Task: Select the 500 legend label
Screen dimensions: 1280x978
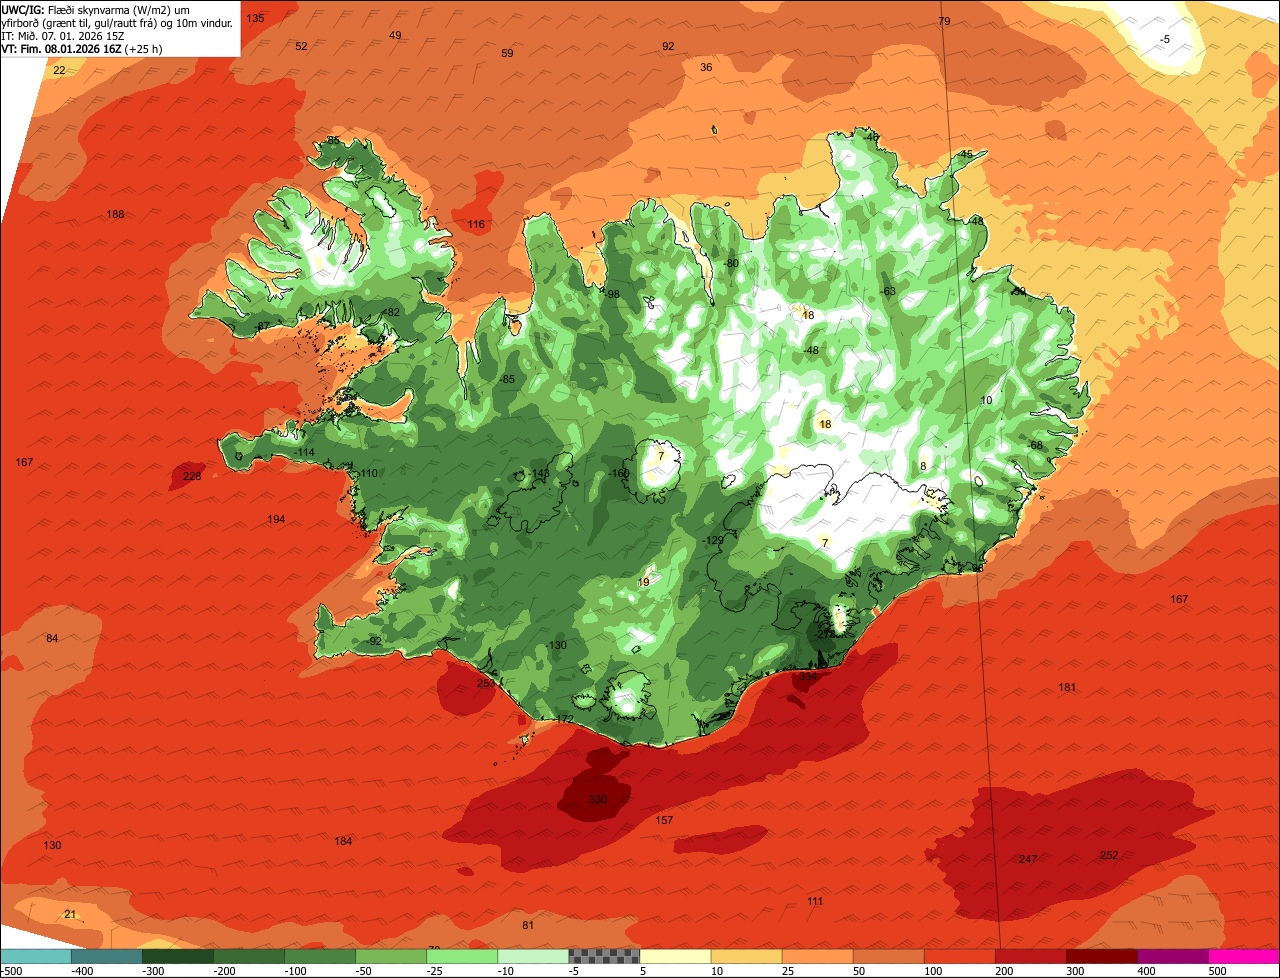Action: (1217, 971)
